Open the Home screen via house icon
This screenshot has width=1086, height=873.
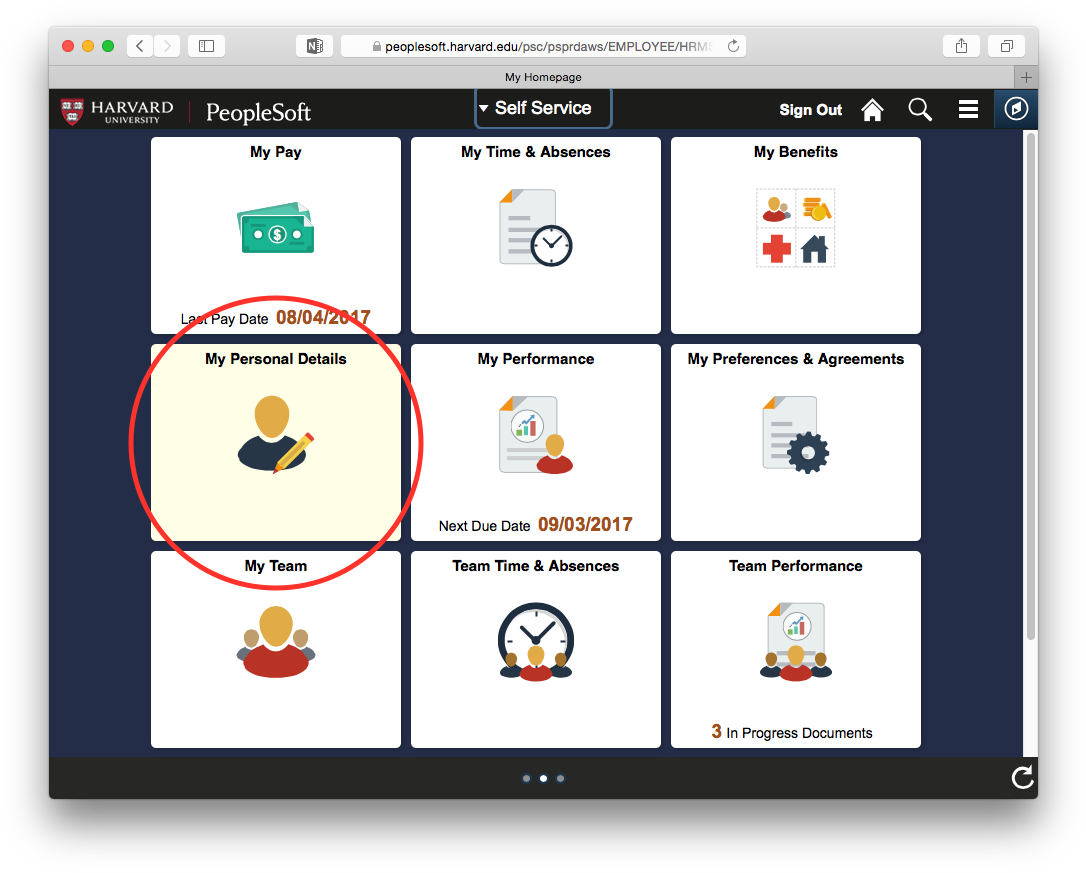[x=871, y=109]
